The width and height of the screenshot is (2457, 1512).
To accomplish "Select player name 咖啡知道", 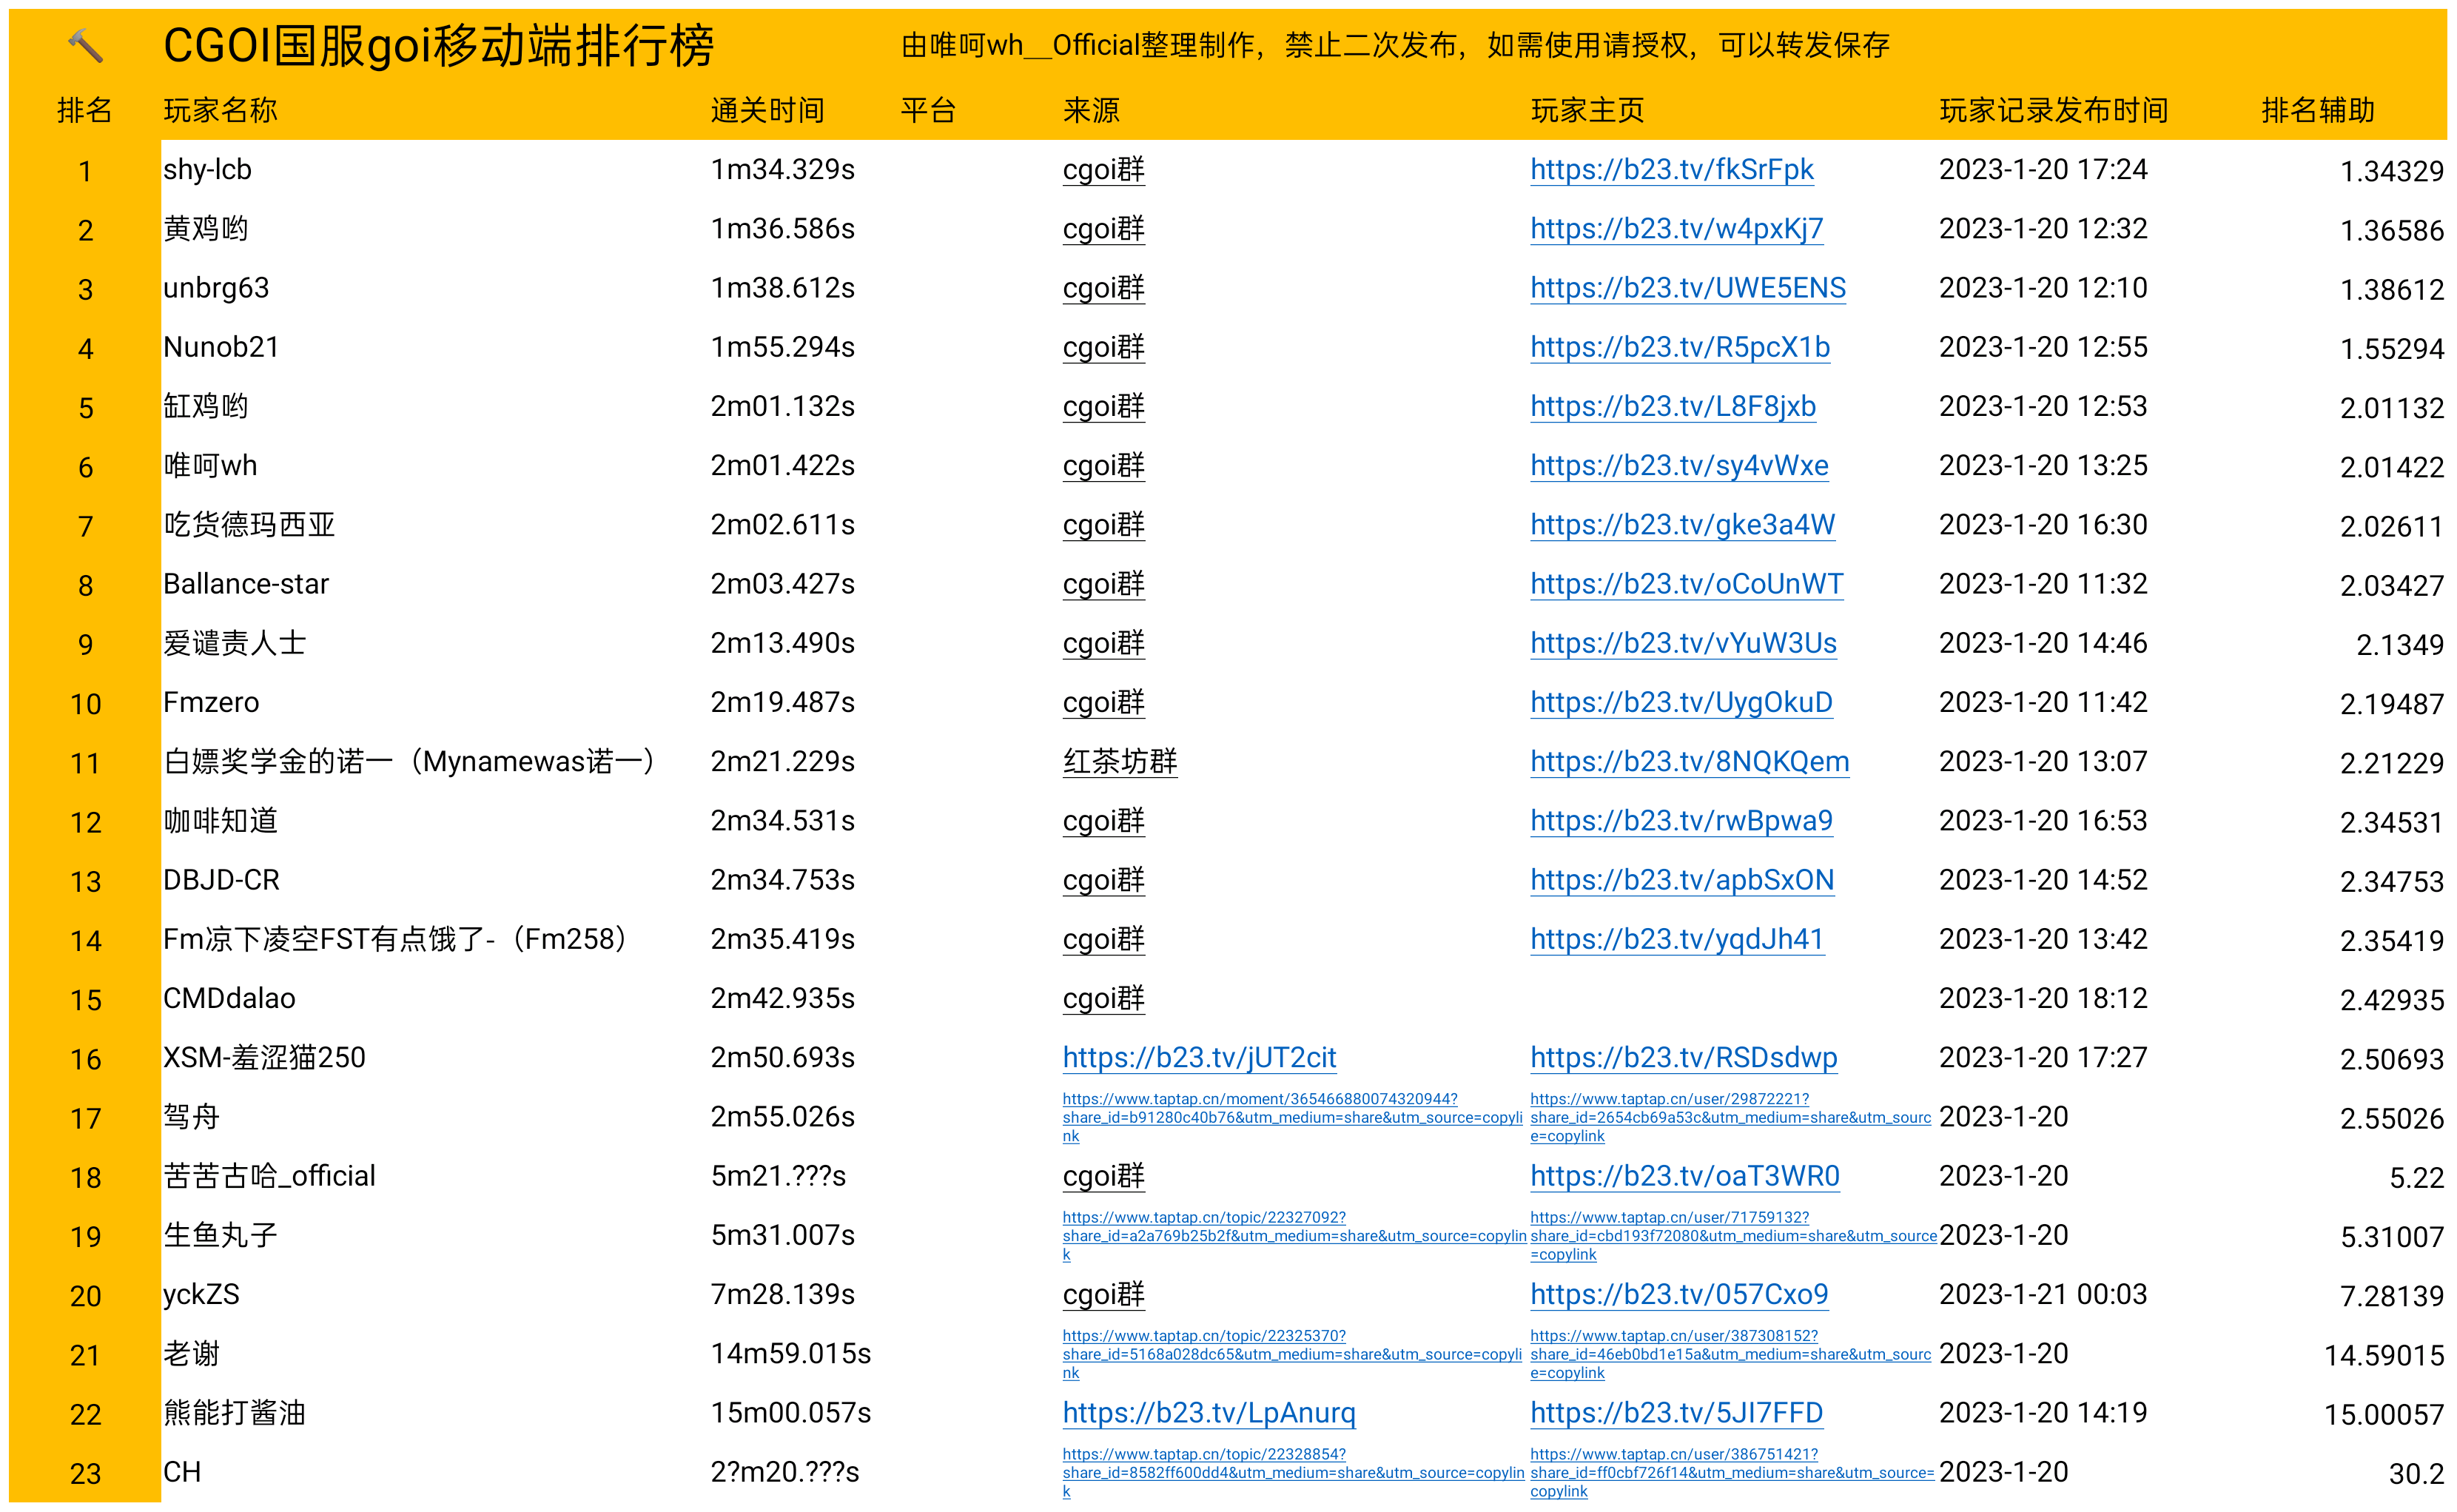I will [x=220, y=820].
